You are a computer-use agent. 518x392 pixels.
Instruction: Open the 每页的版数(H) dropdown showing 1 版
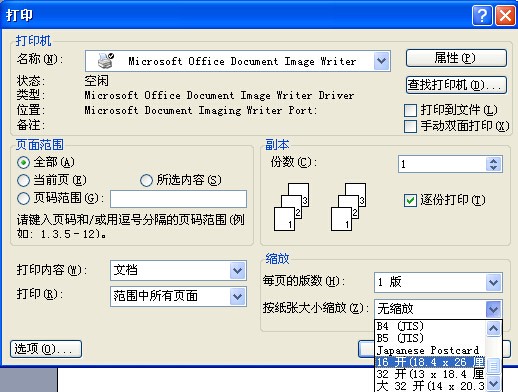[493, 283]
